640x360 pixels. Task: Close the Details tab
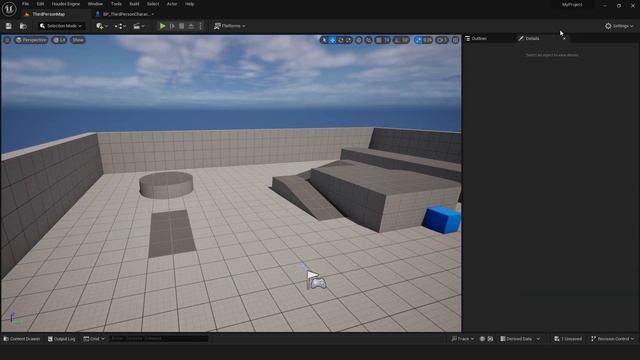564,38
